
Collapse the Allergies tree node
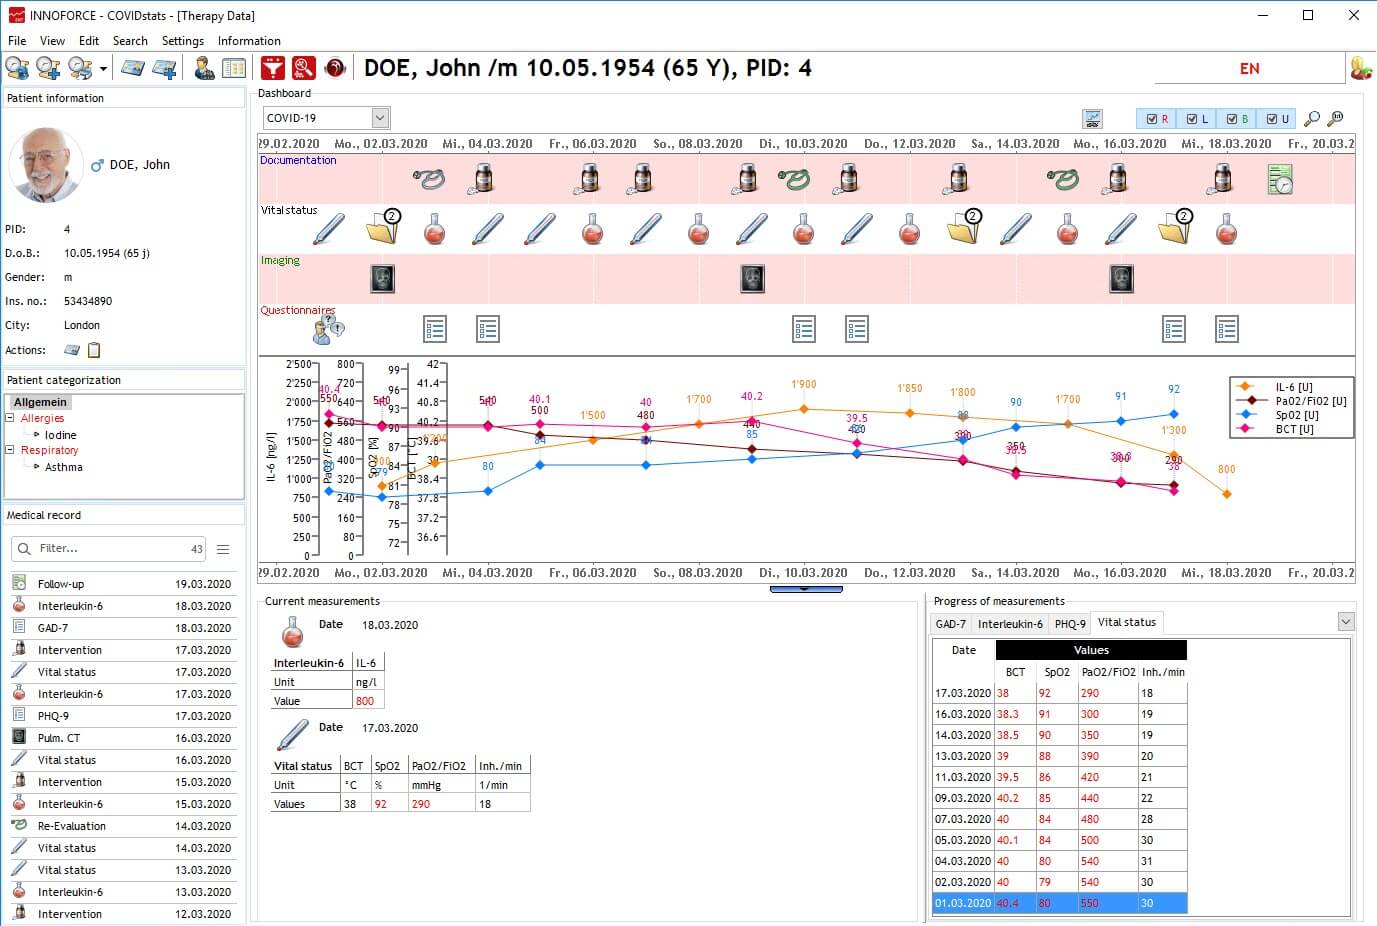point(11,418)
